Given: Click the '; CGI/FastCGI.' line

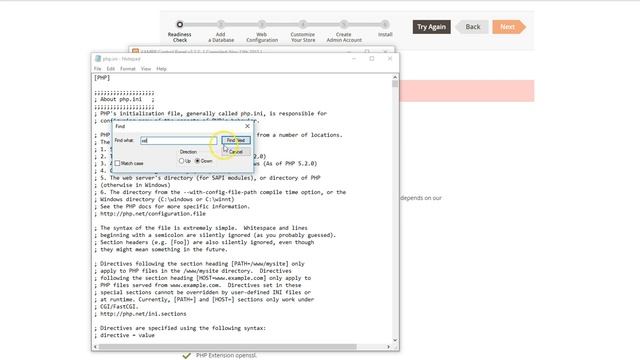Looking at the screenshot, I should coord(116,307).
